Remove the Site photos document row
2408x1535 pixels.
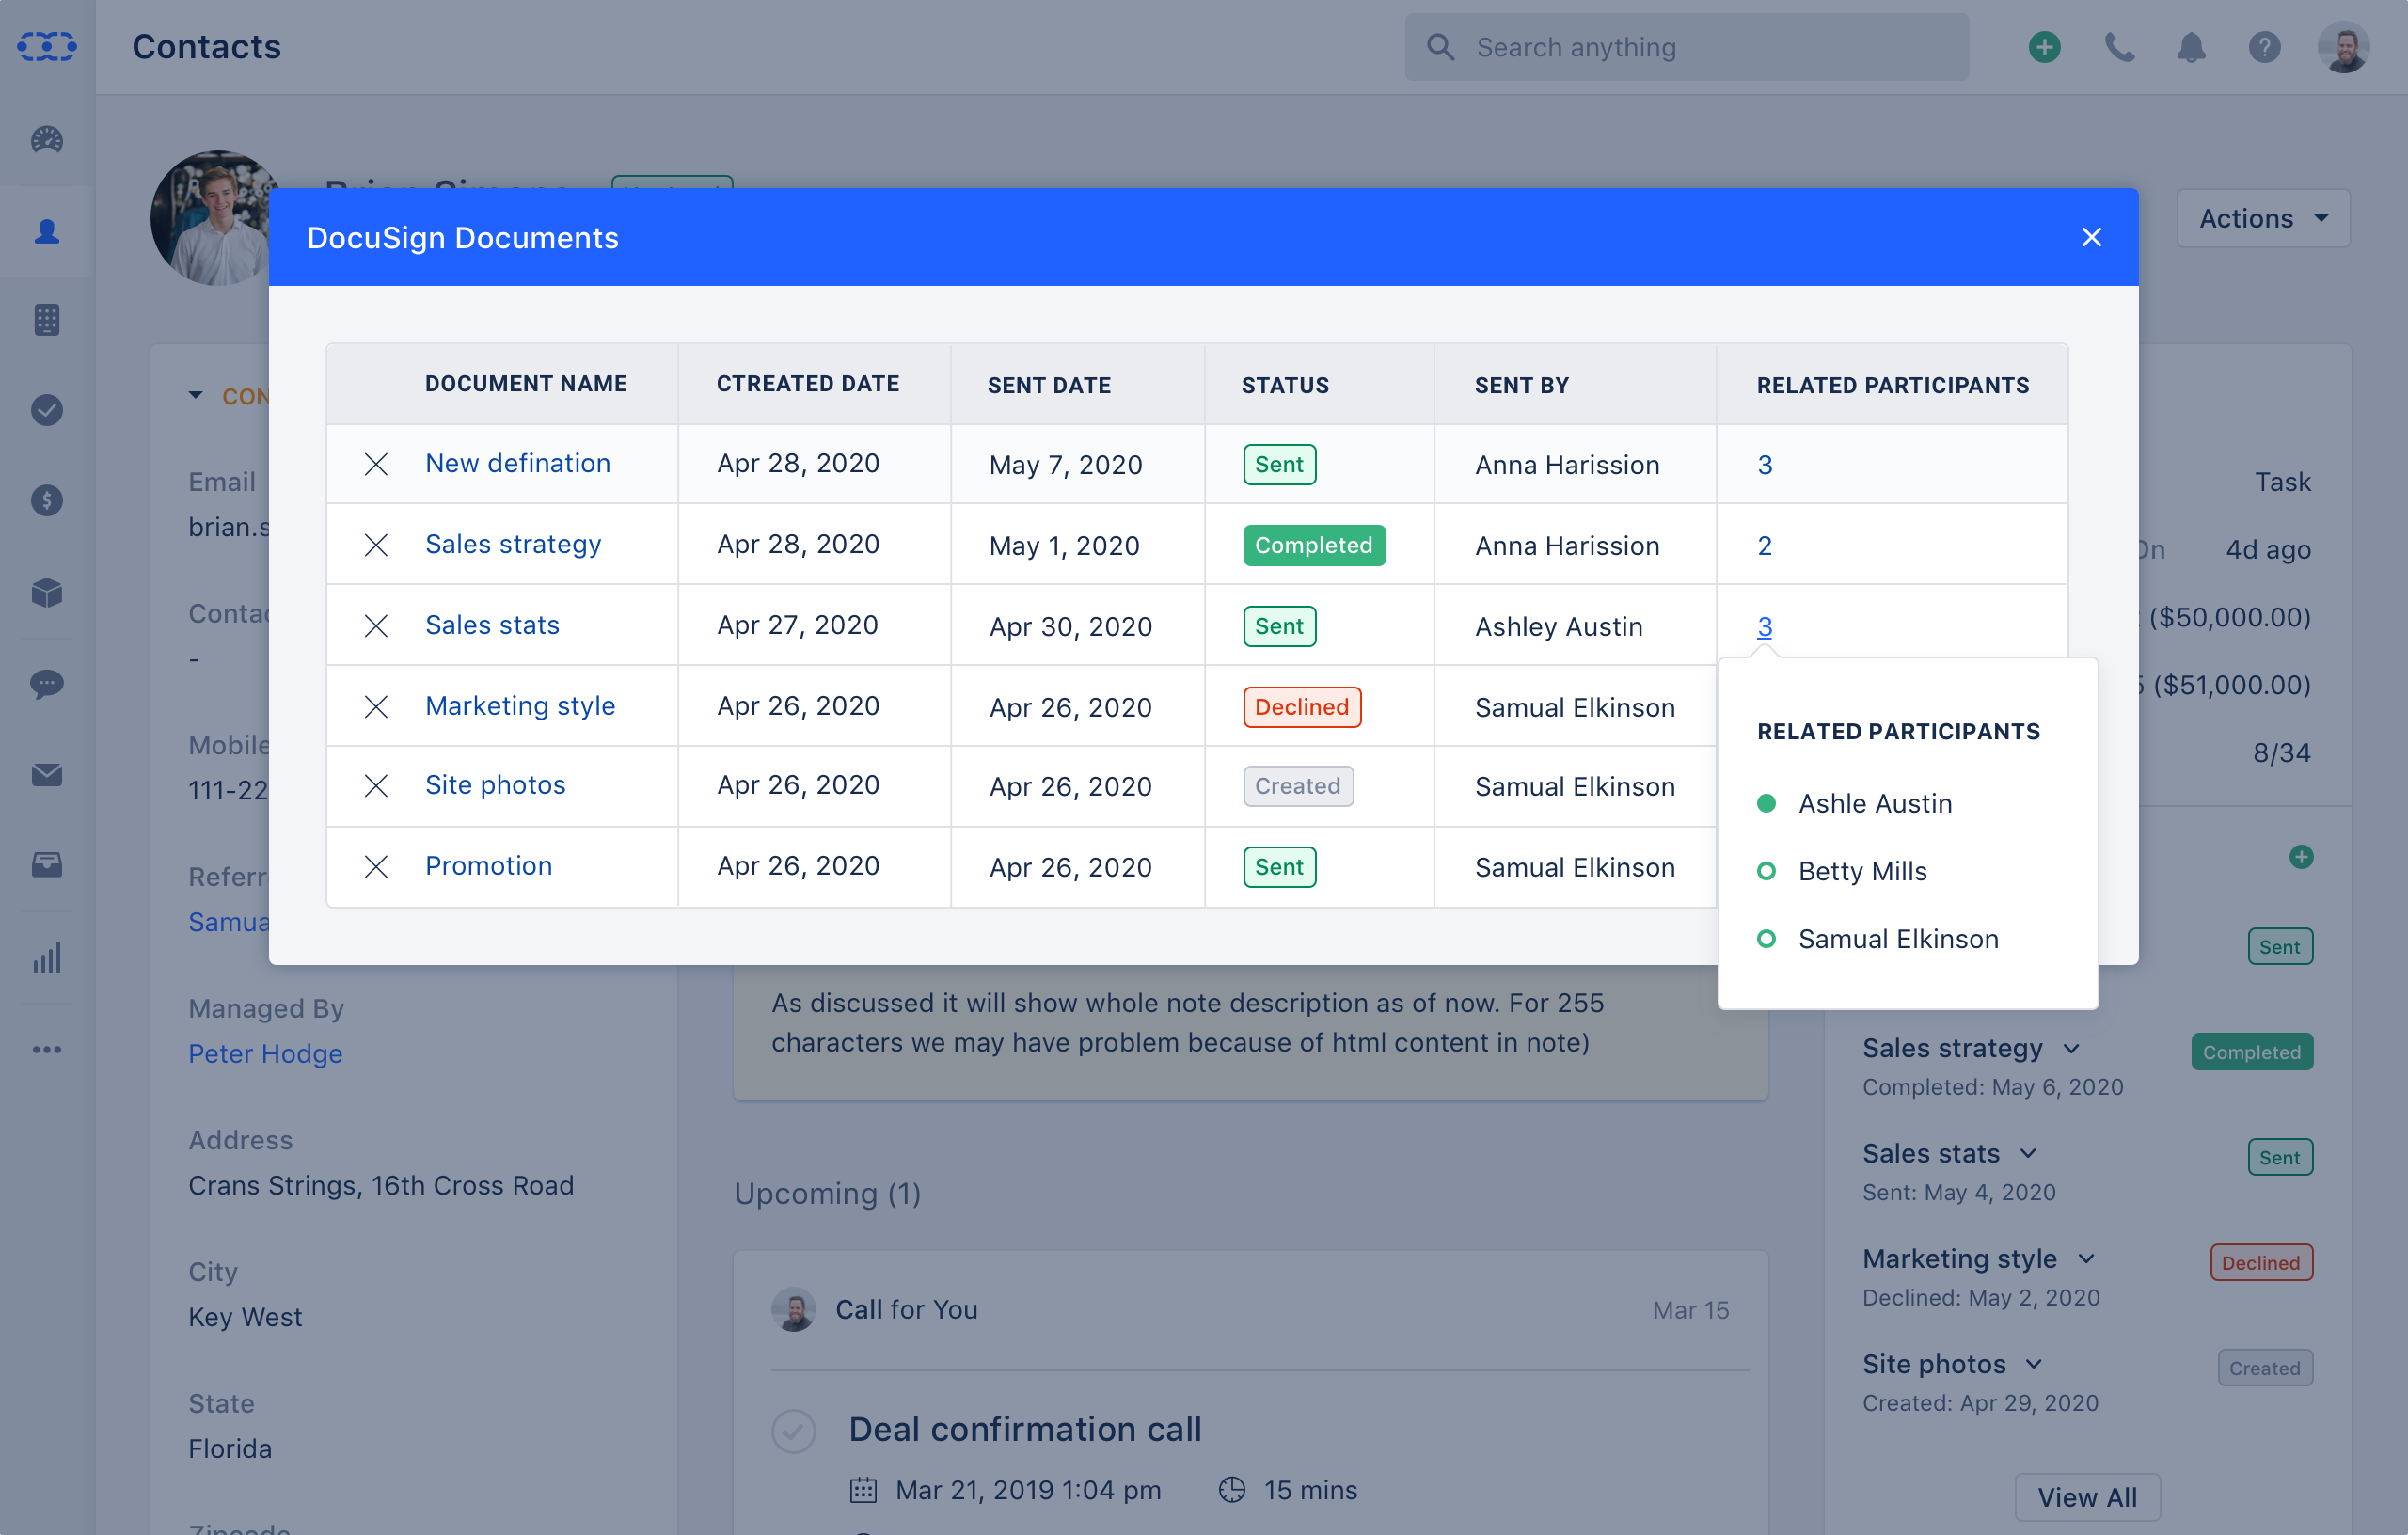pos(376,786)
